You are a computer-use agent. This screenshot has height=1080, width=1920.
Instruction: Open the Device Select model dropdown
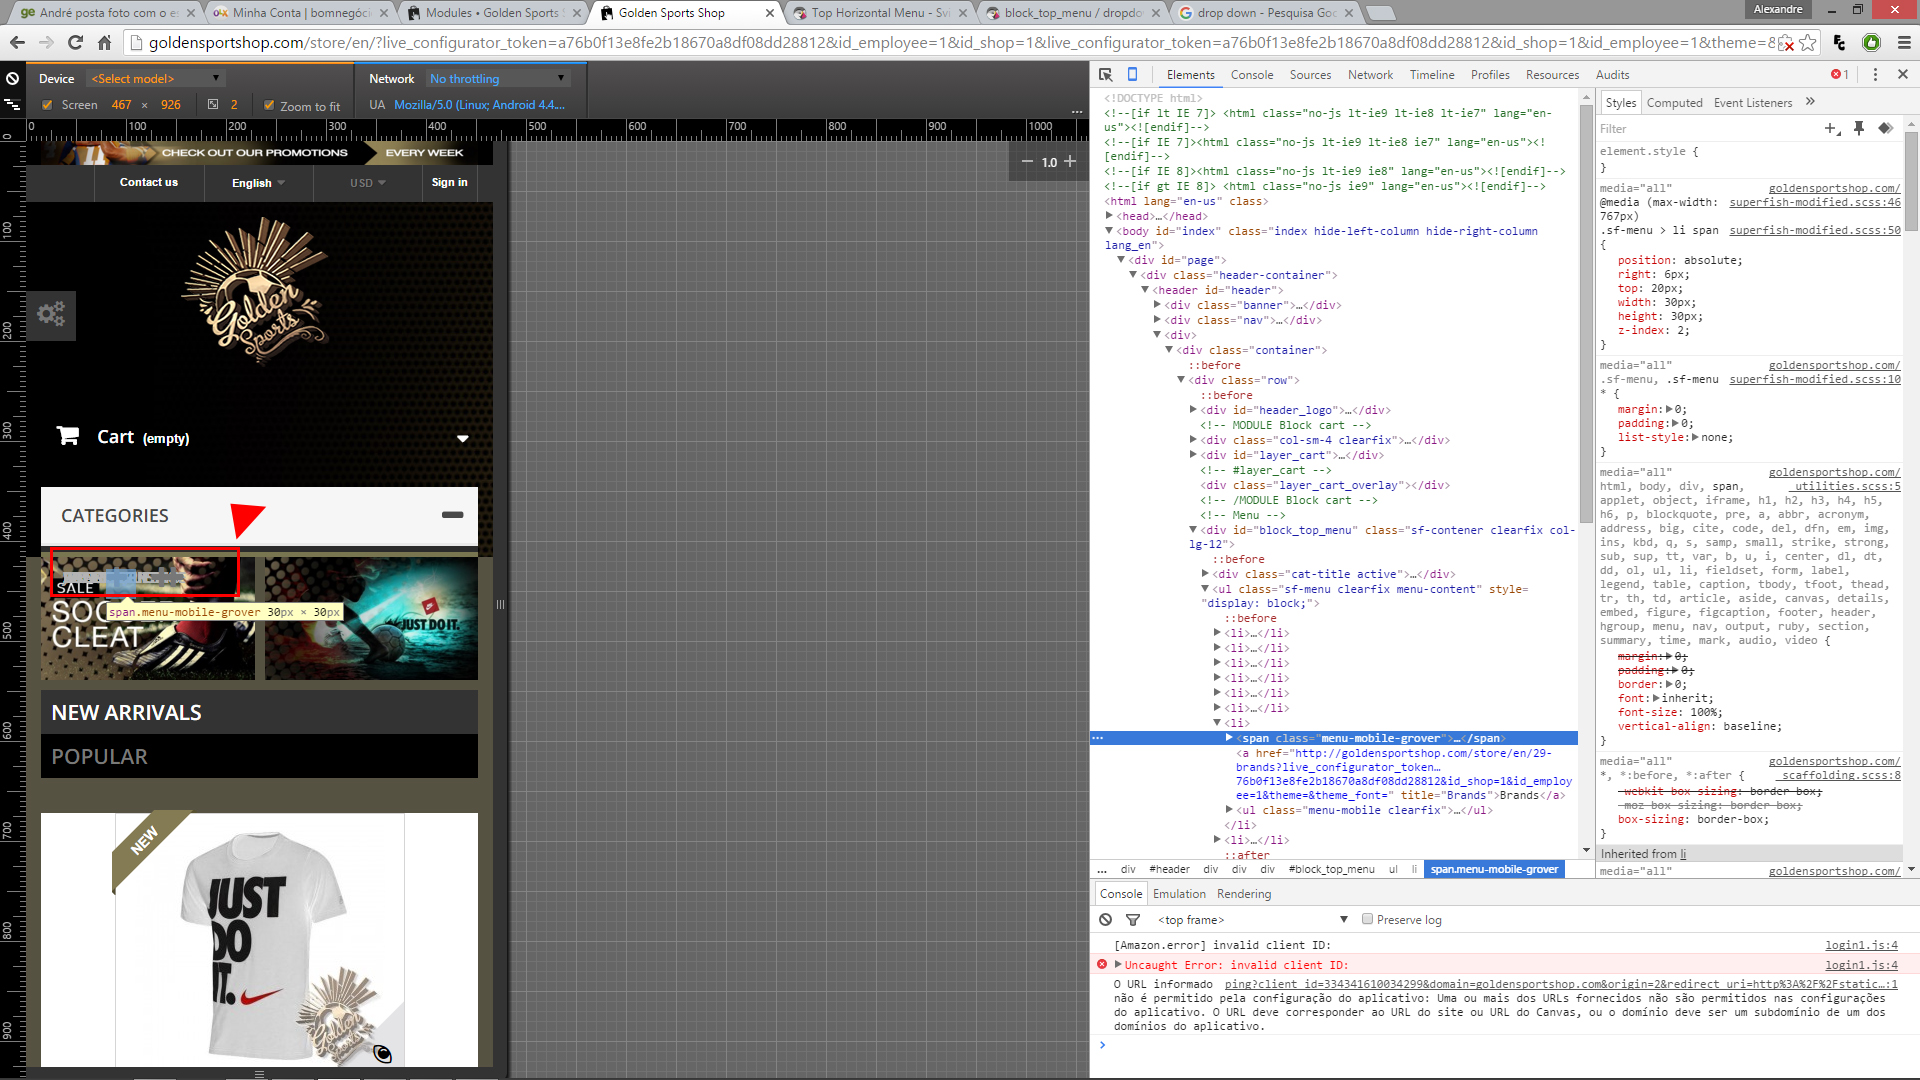155,79
